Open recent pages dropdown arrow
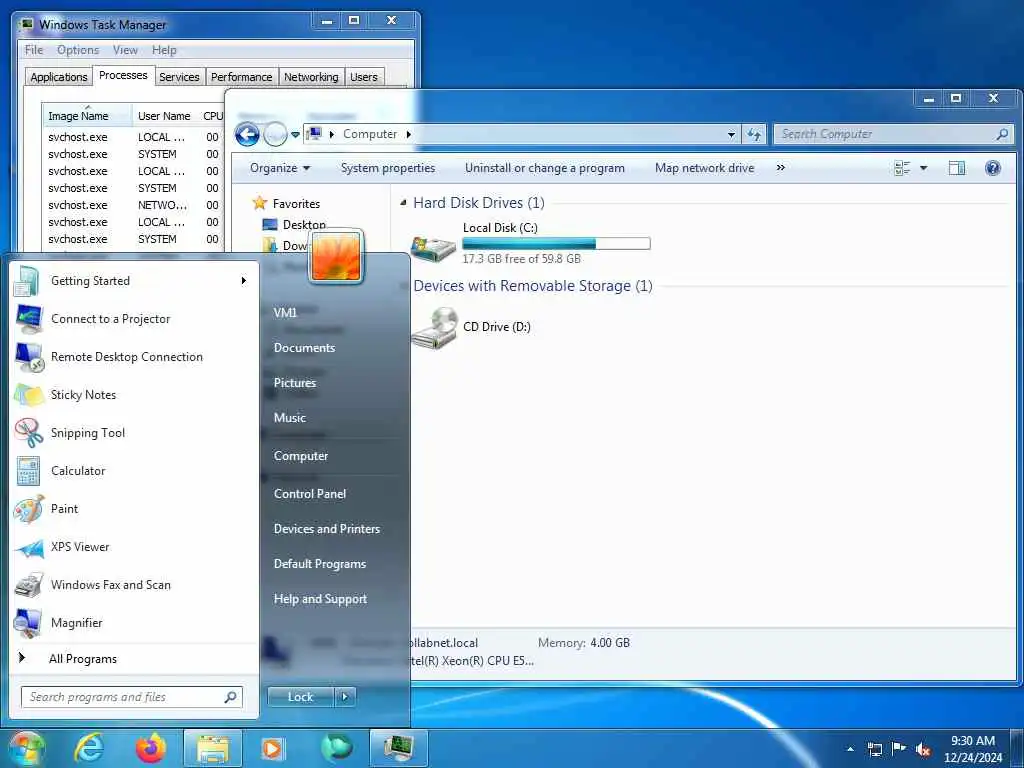Image resolution: width=1024 pixels, height=768 pixels. click(295, 135)
